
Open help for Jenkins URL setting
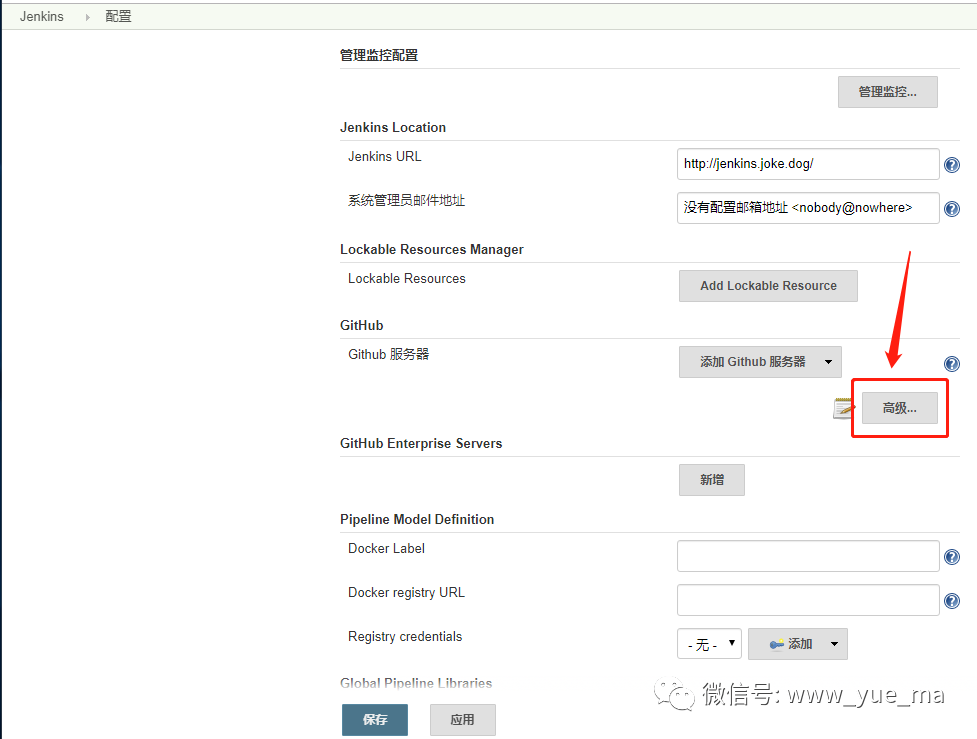pos(951,164)
